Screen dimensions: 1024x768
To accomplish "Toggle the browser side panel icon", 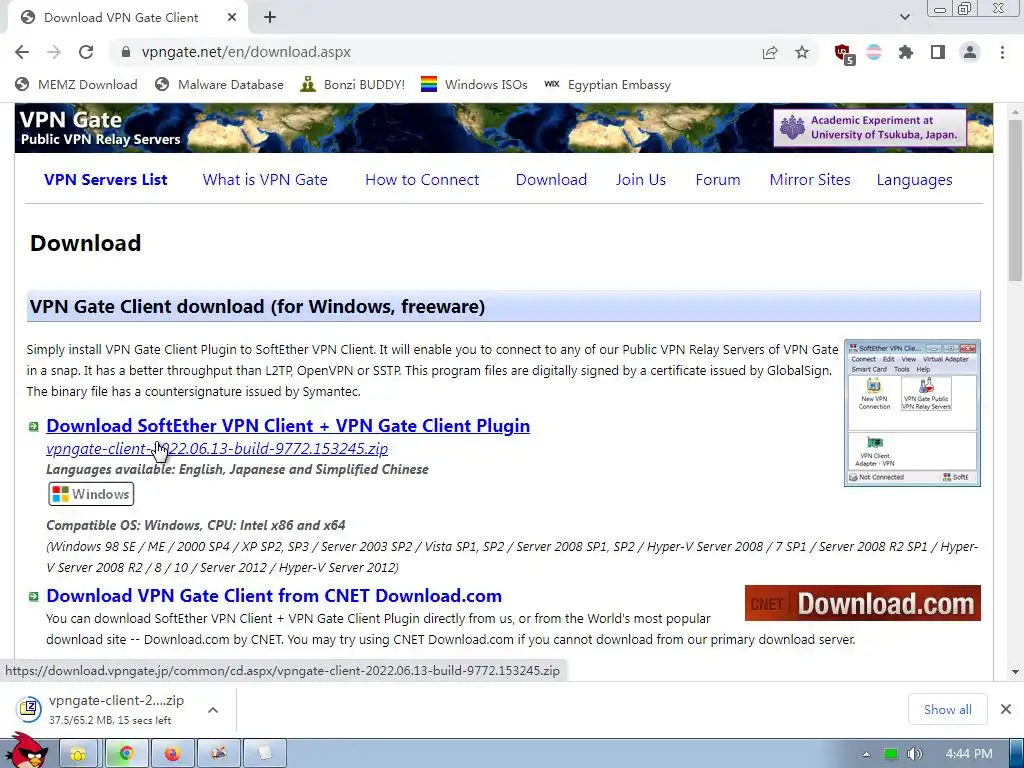I will pyautogui.click(x=938, y=52).
